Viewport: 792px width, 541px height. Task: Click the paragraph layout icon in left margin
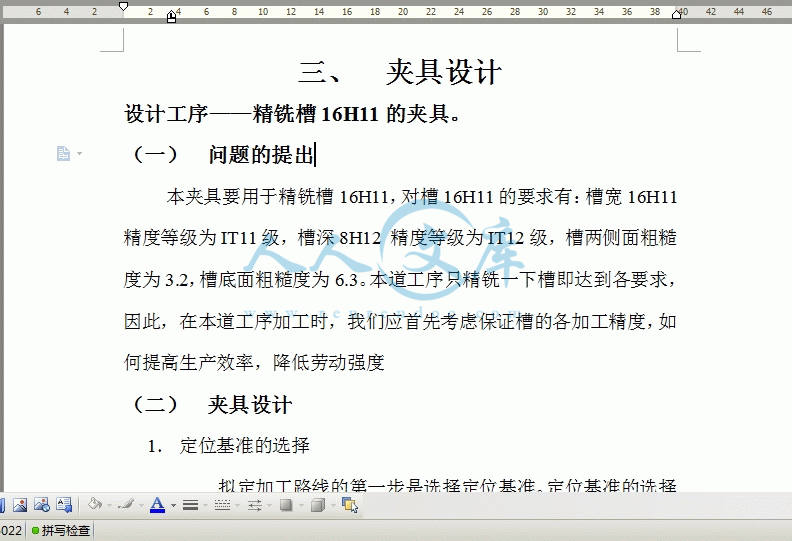point(64,153)
